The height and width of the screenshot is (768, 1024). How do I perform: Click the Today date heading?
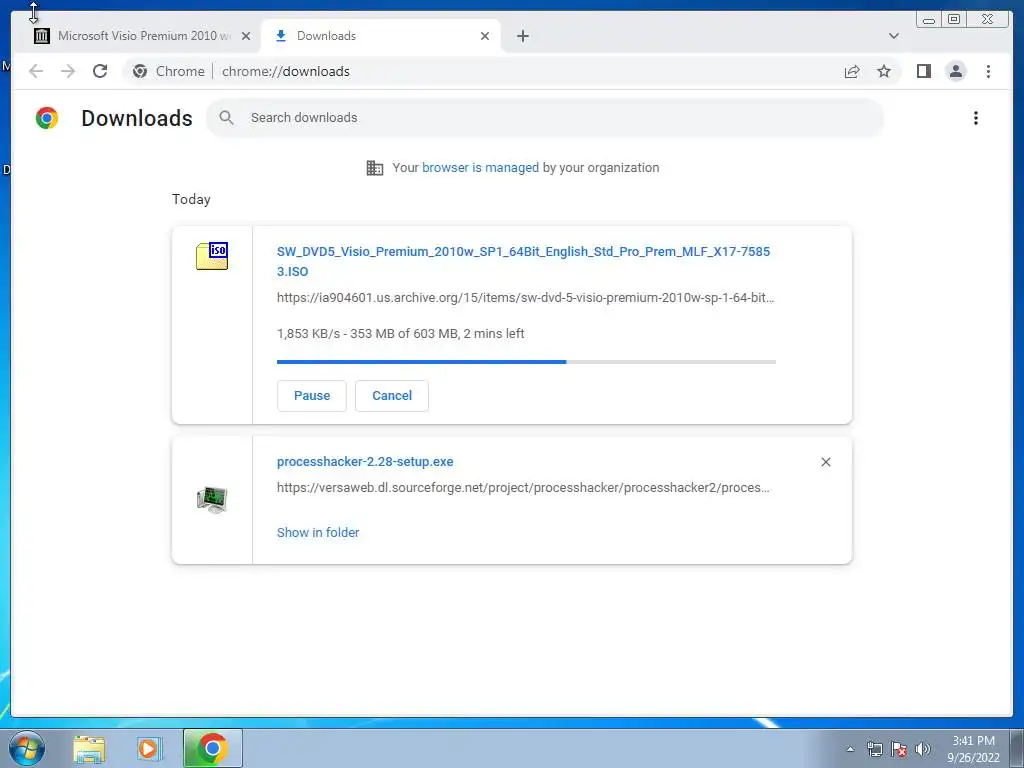coord(191,199)
